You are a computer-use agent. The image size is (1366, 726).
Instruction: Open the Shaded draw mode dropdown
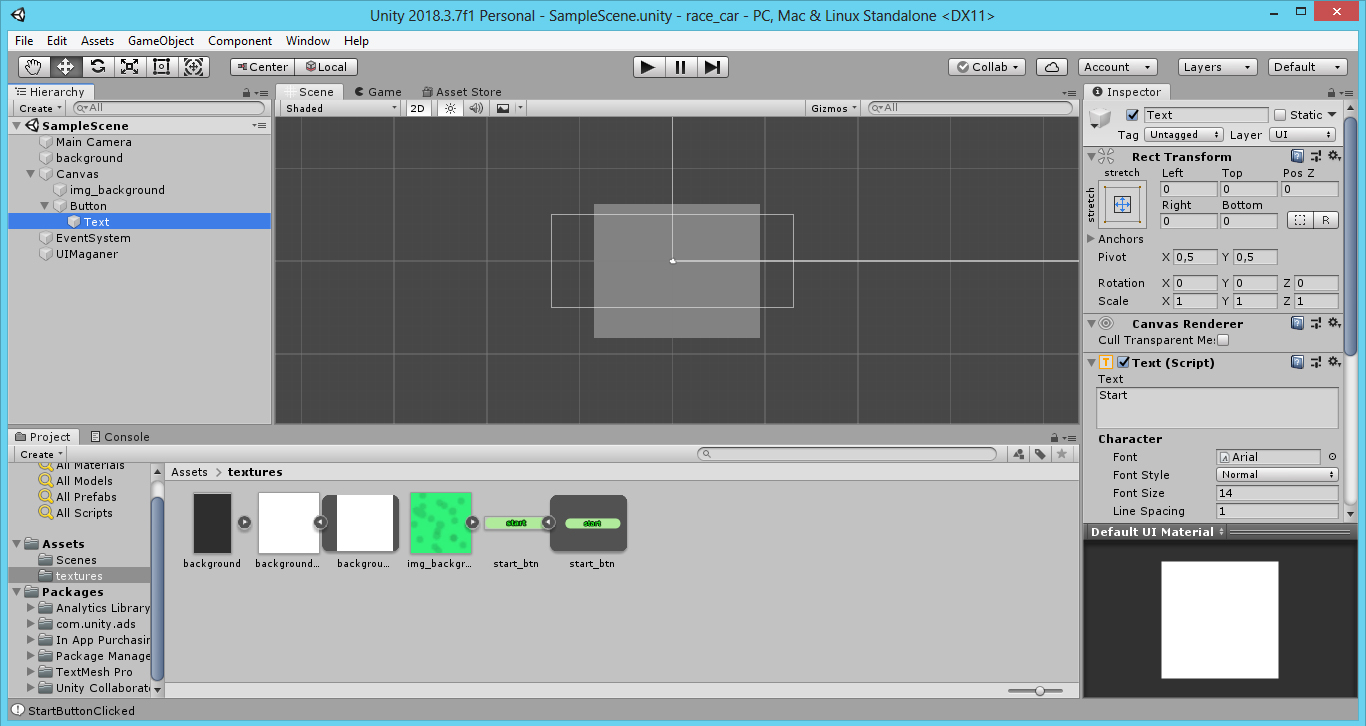point(339,108)
